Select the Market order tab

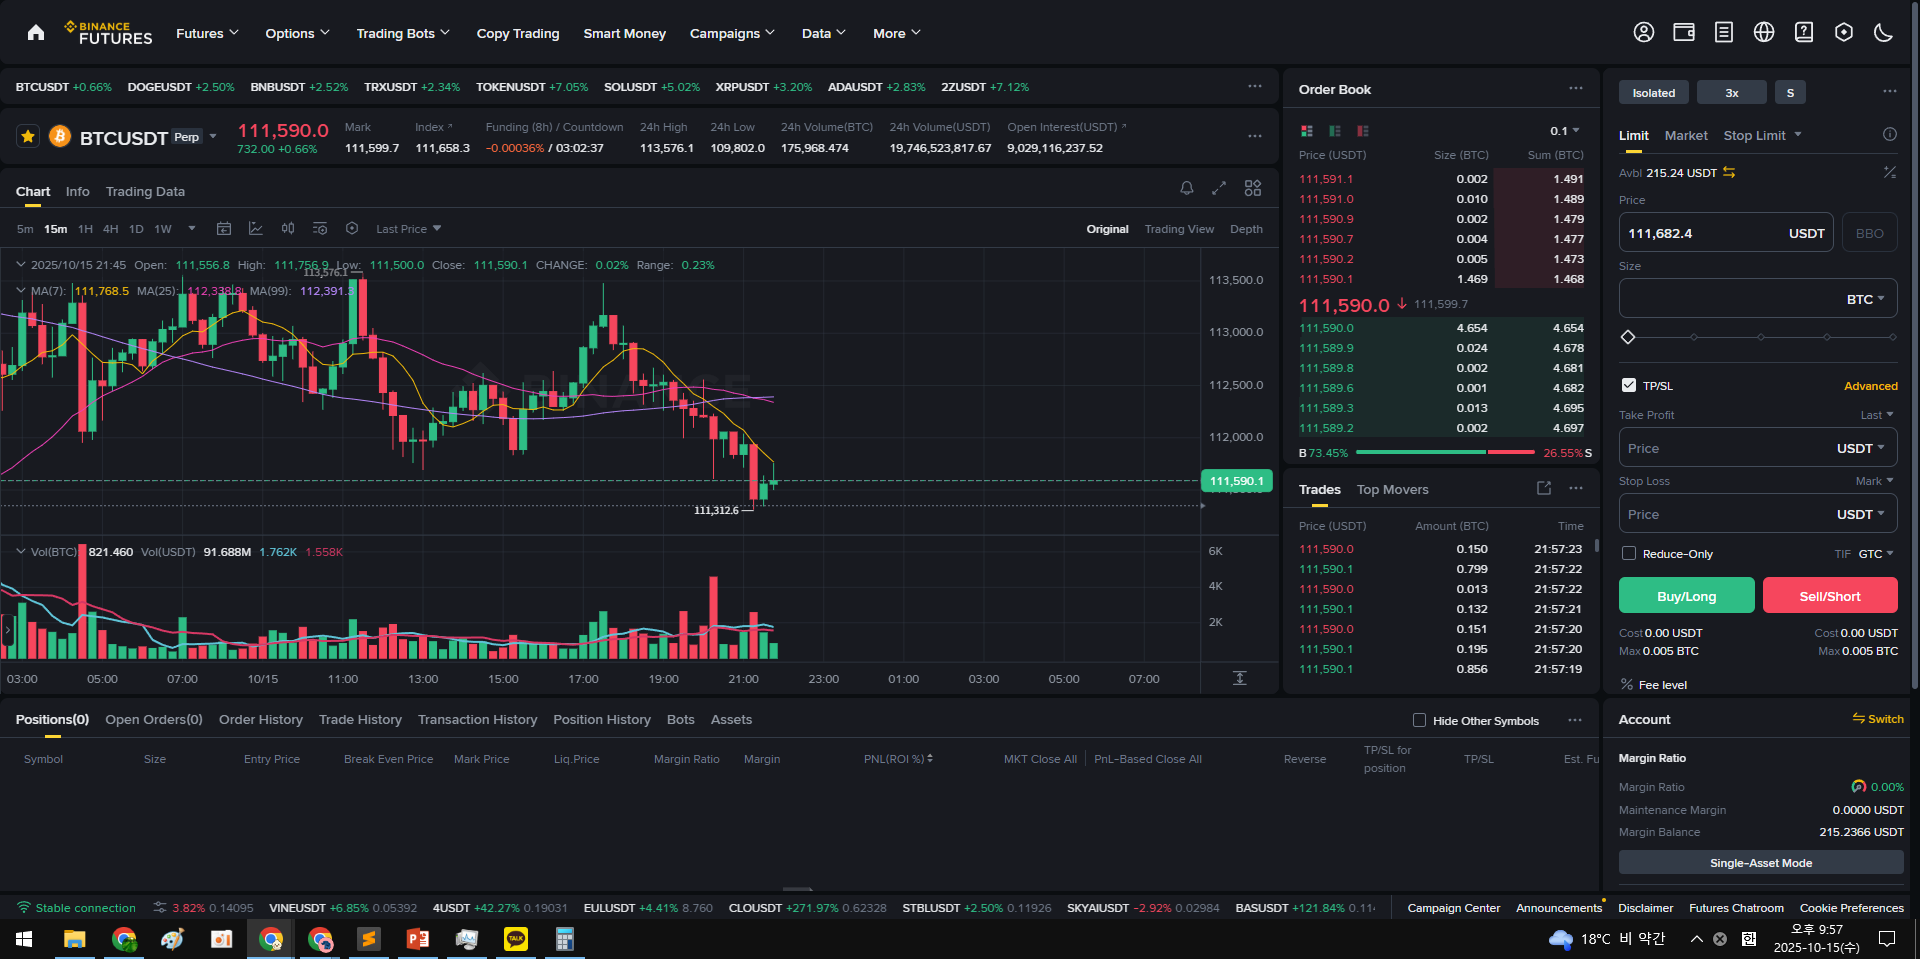pos(1686,135)
